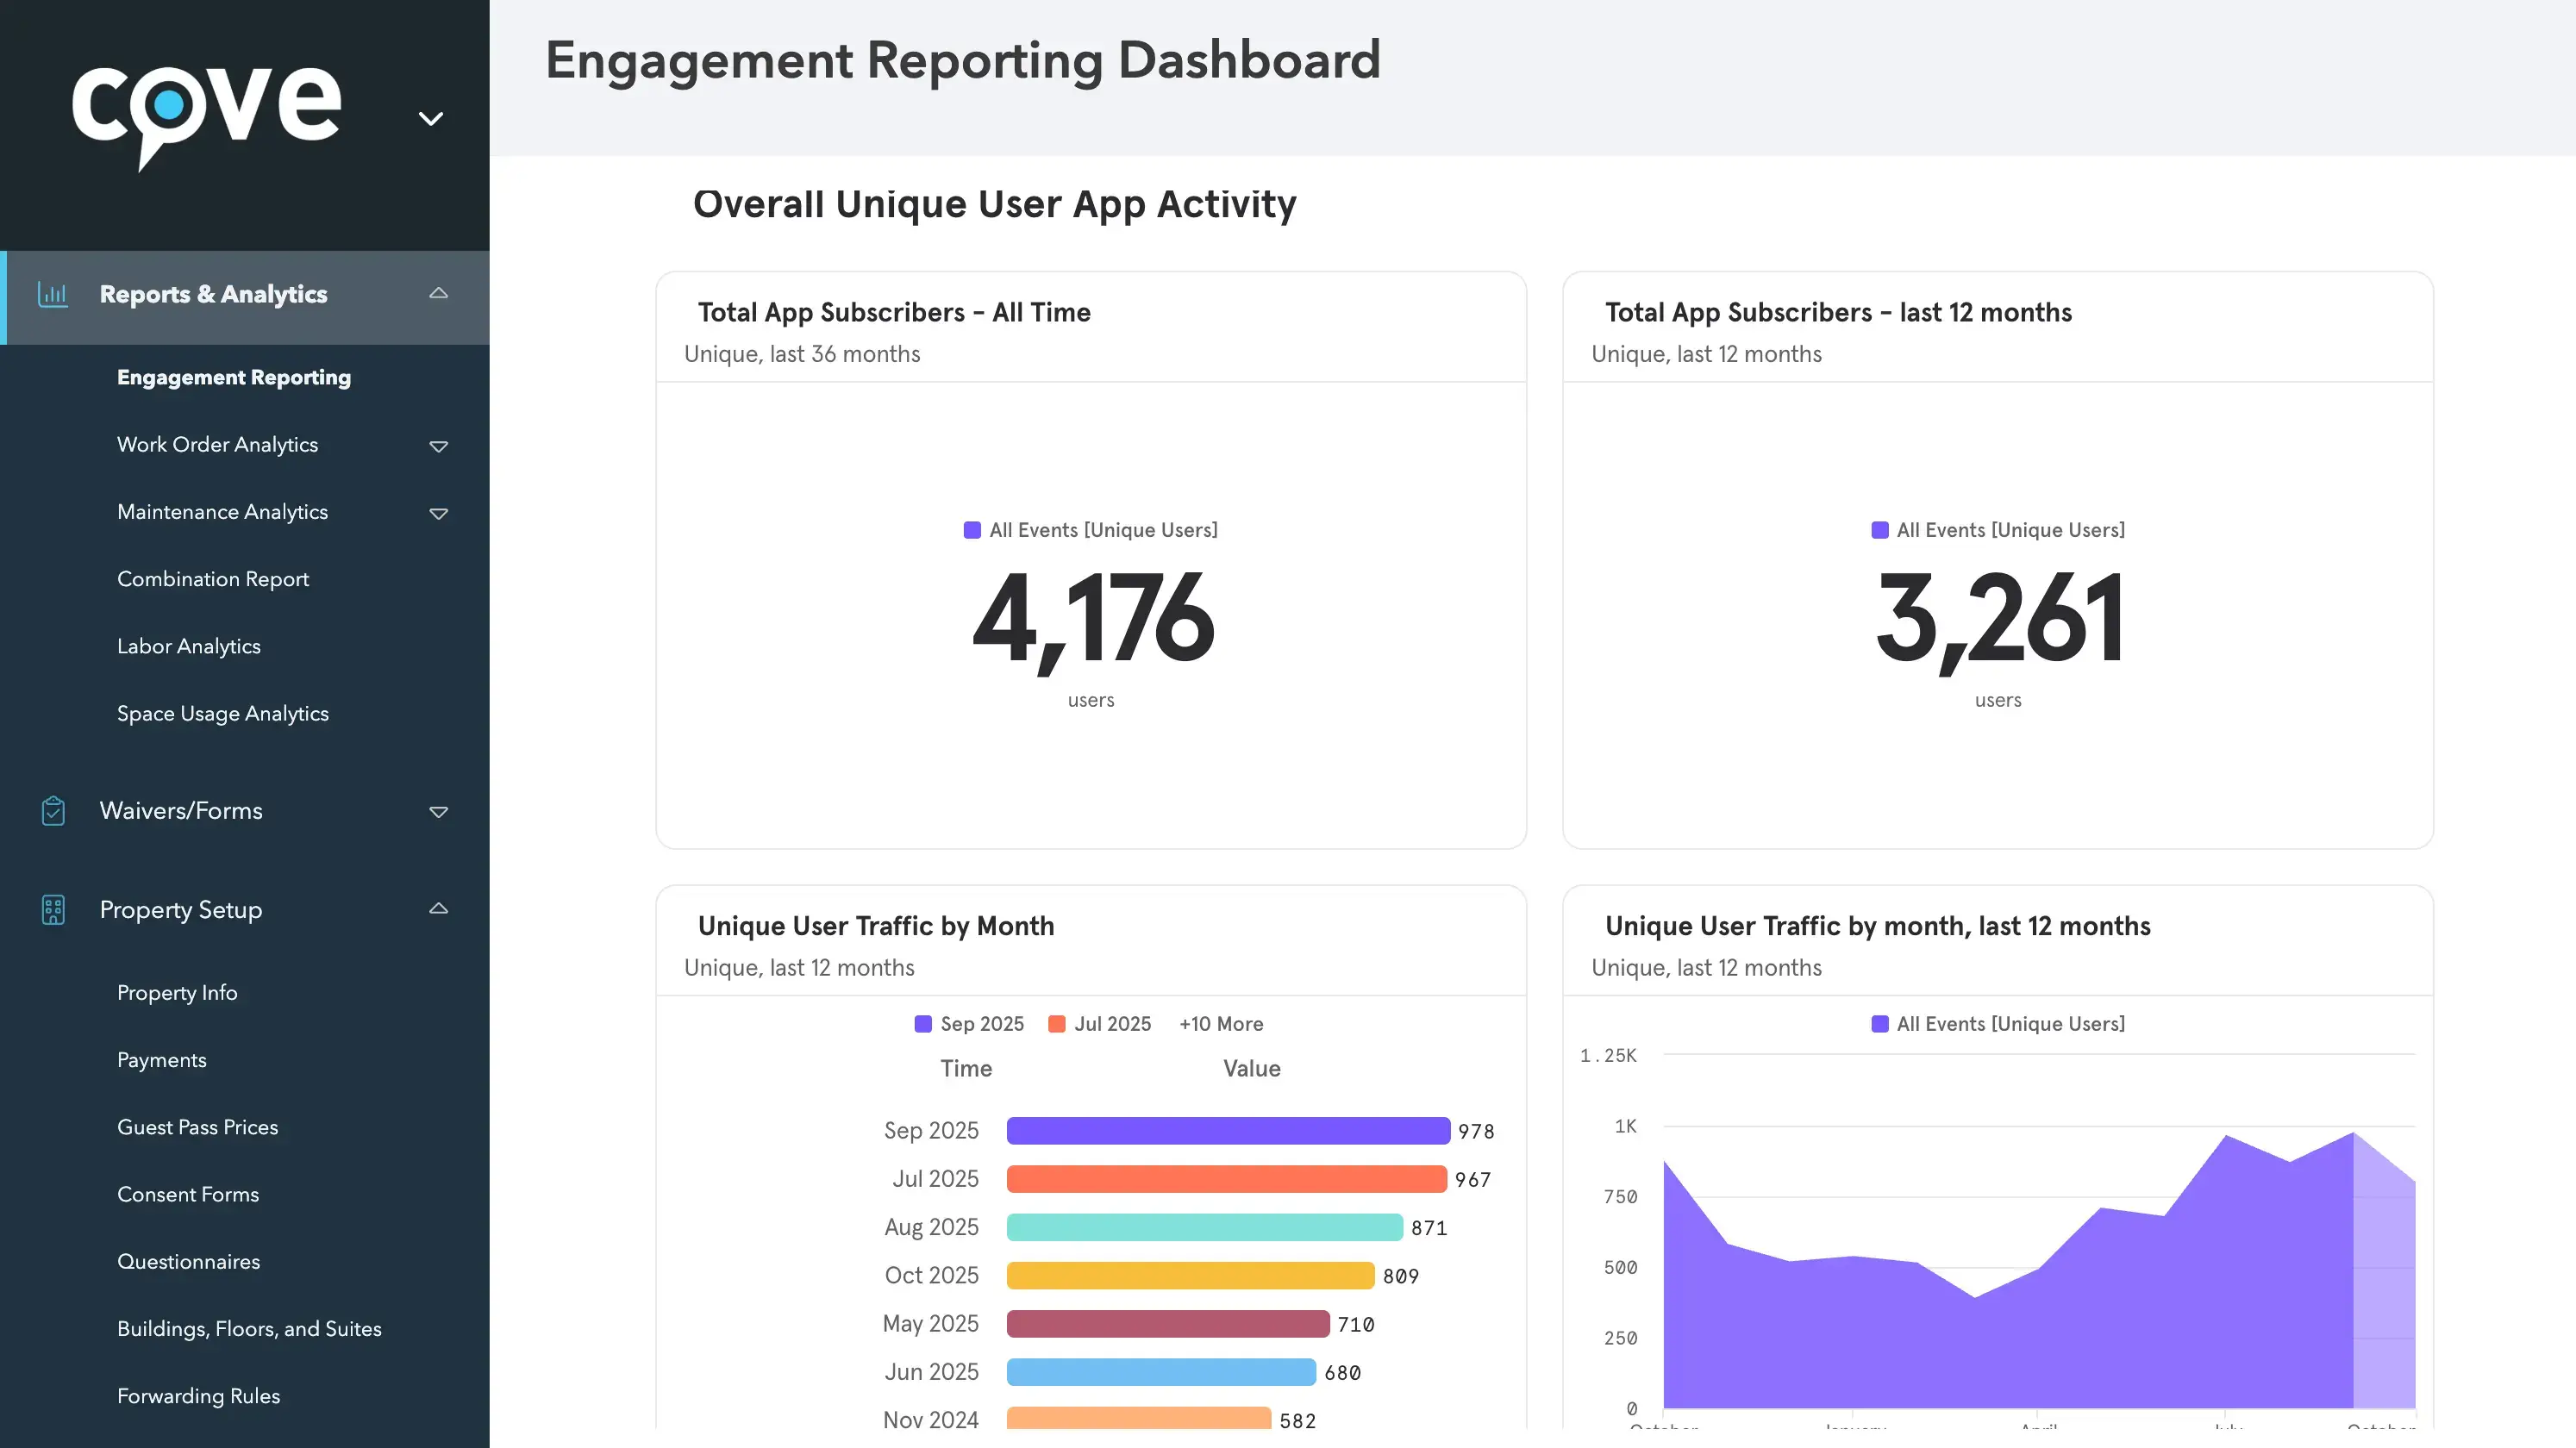2576x1448 pixels.
Task: Open the Waivers/Forms dropdown
Action: pyautogui.click(x=439, y=812)
